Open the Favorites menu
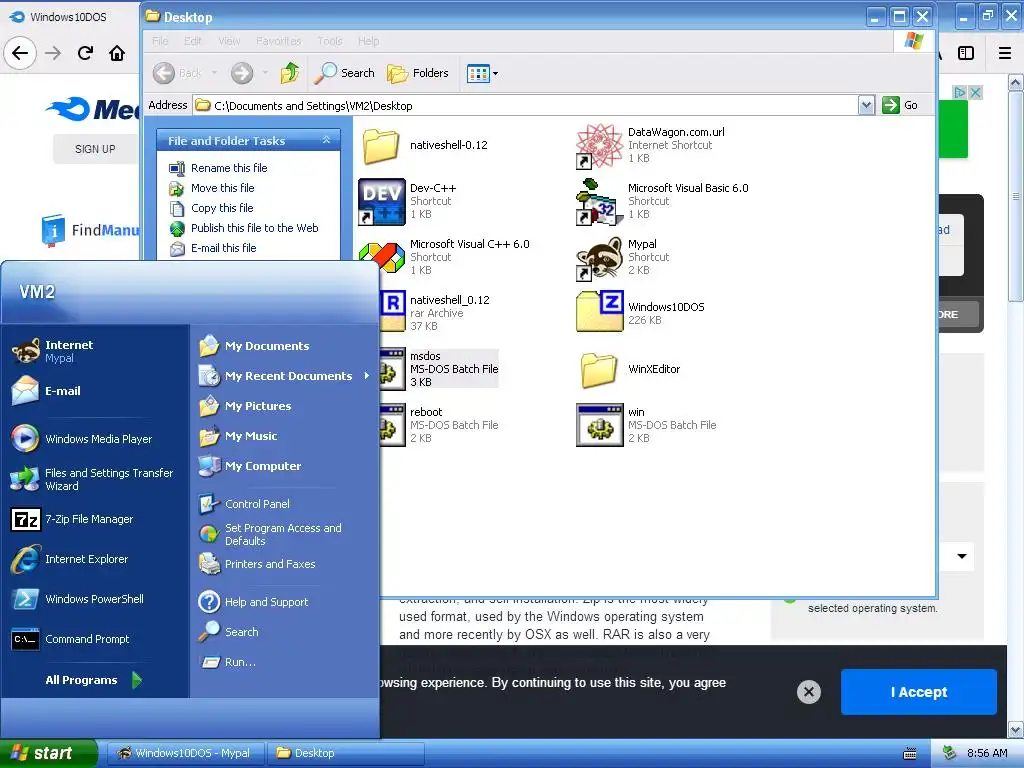 click(x=279, y=41)
